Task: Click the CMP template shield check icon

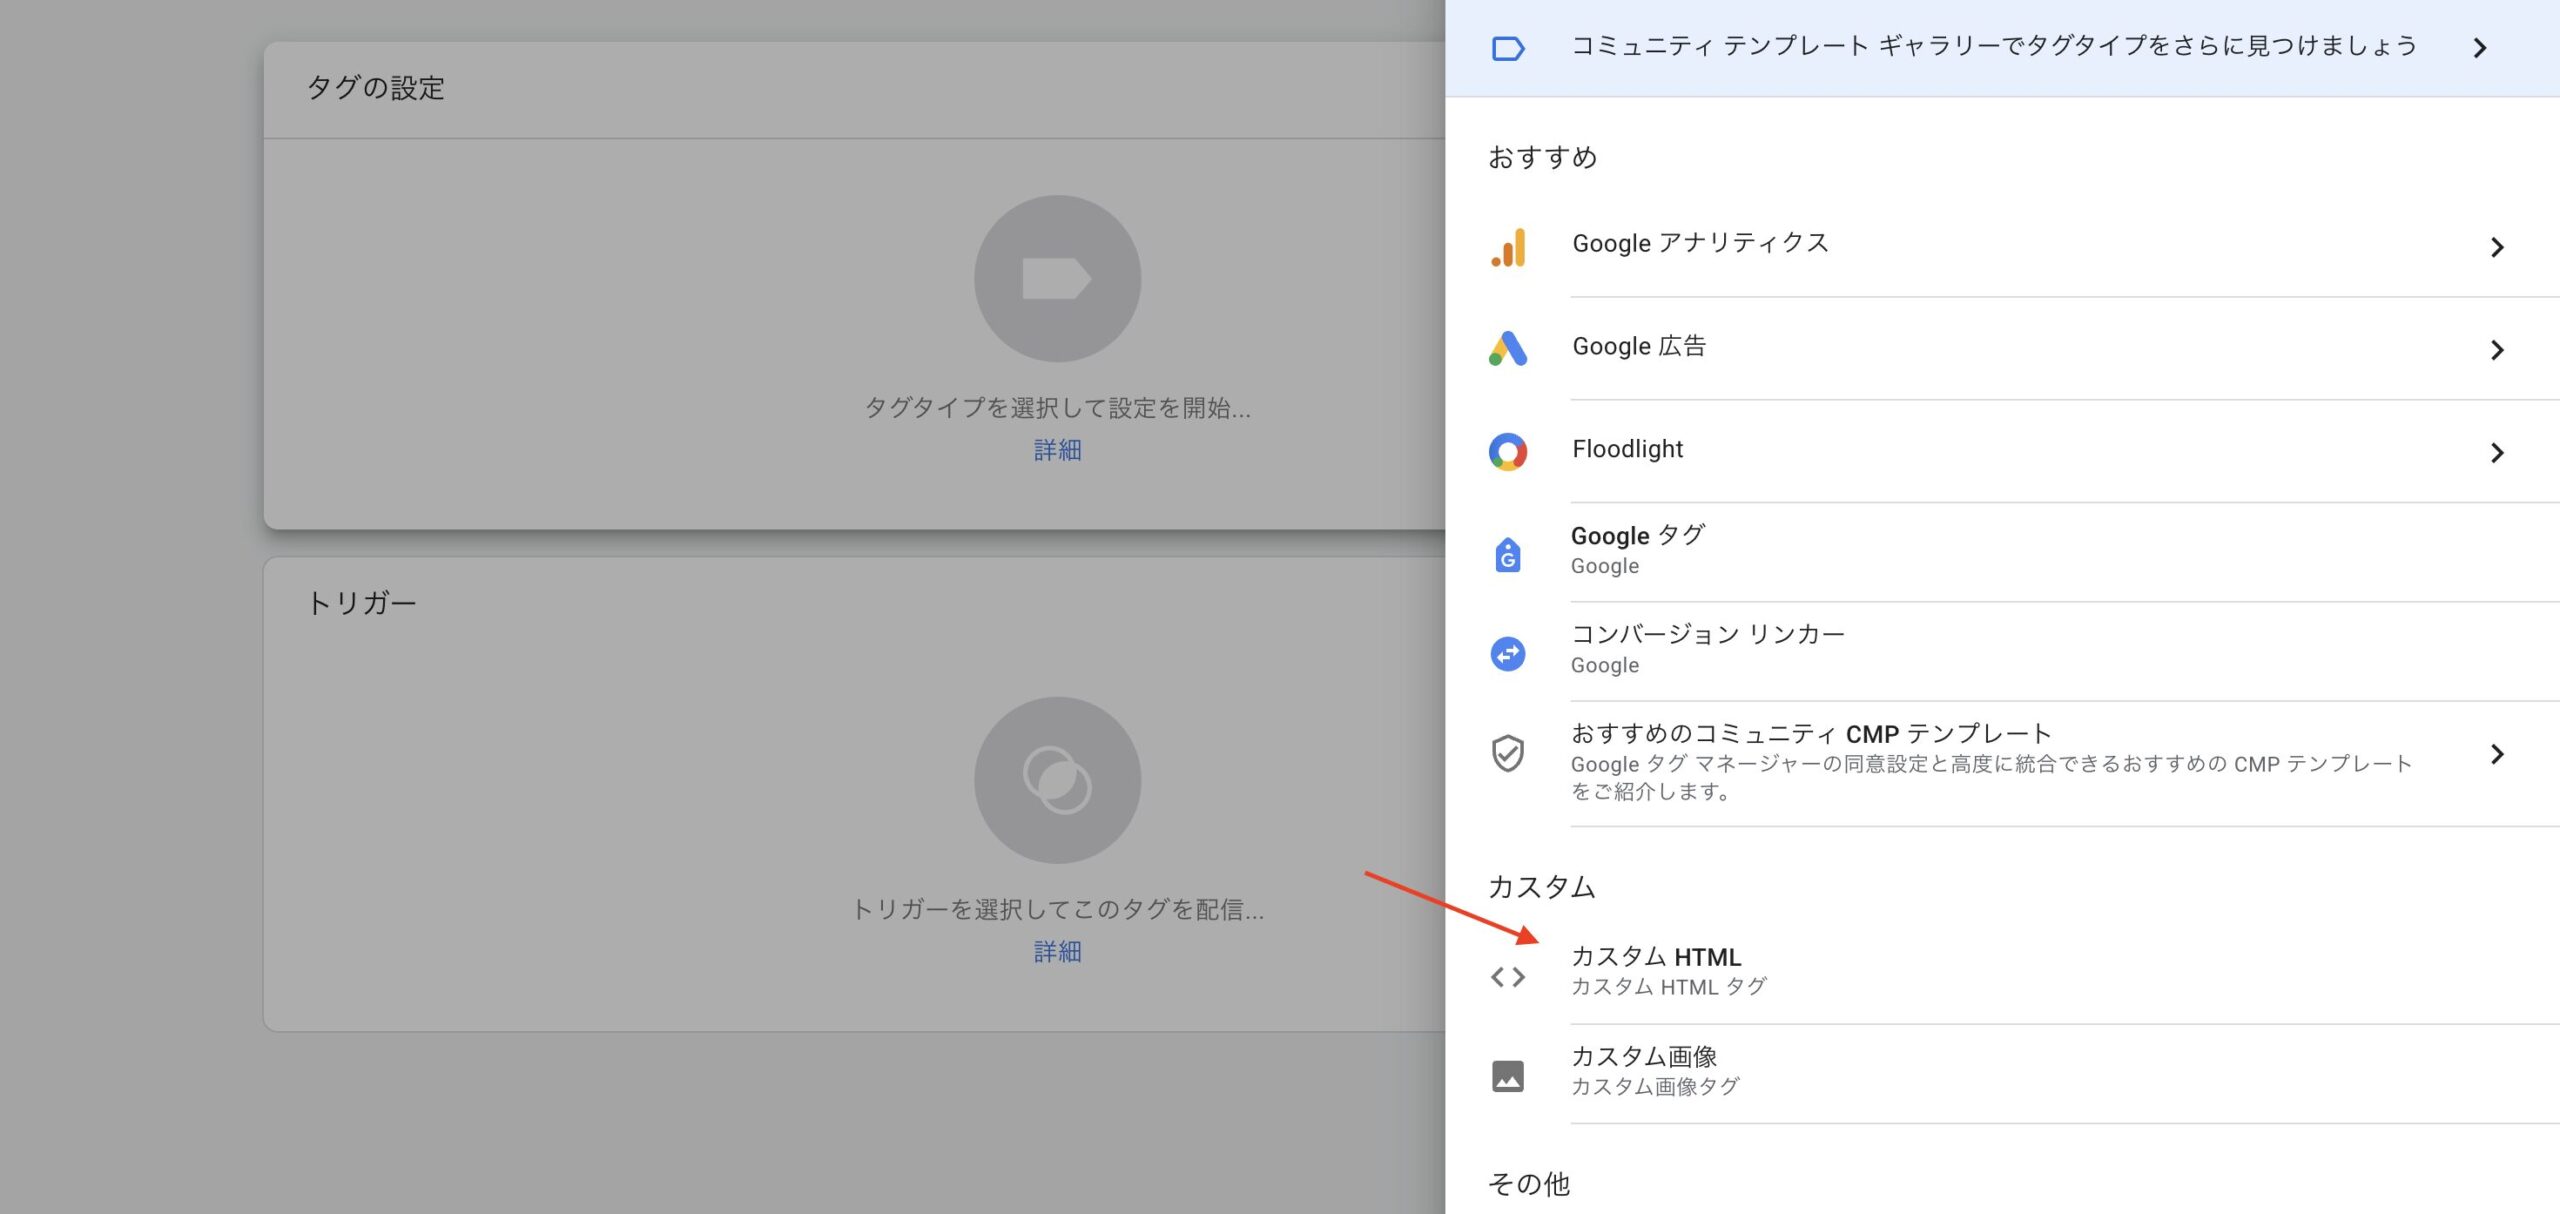Action: 1508,754
